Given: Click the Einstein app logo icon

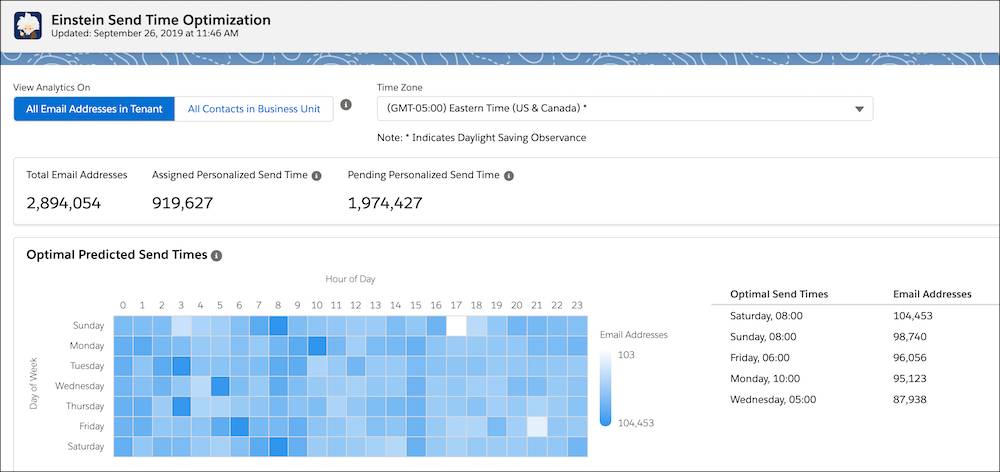Looking at the screenshot, I should tap(27, 26).
